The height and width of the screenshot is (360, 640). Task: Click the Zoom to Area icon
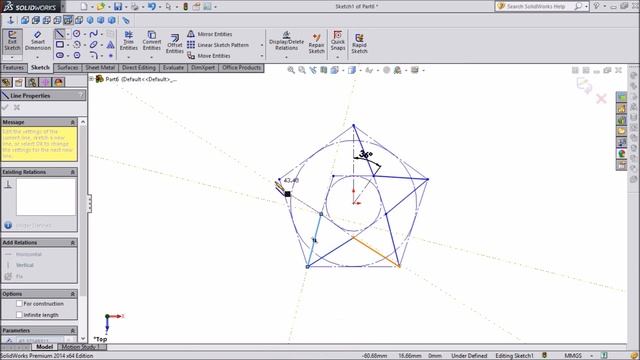pyautogui.click(x=302, y=70)
